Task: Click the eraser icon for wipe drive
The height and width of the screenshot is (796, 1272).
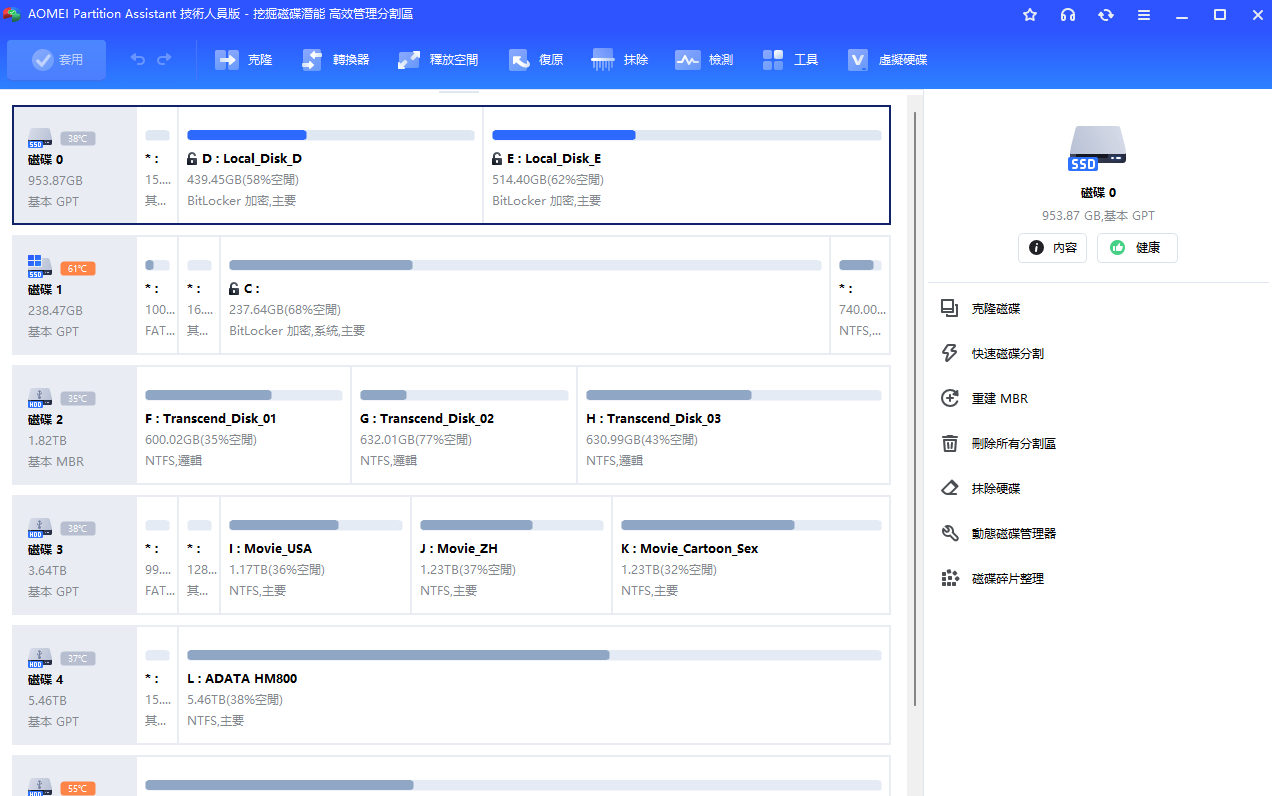Action: click(950, 489)
